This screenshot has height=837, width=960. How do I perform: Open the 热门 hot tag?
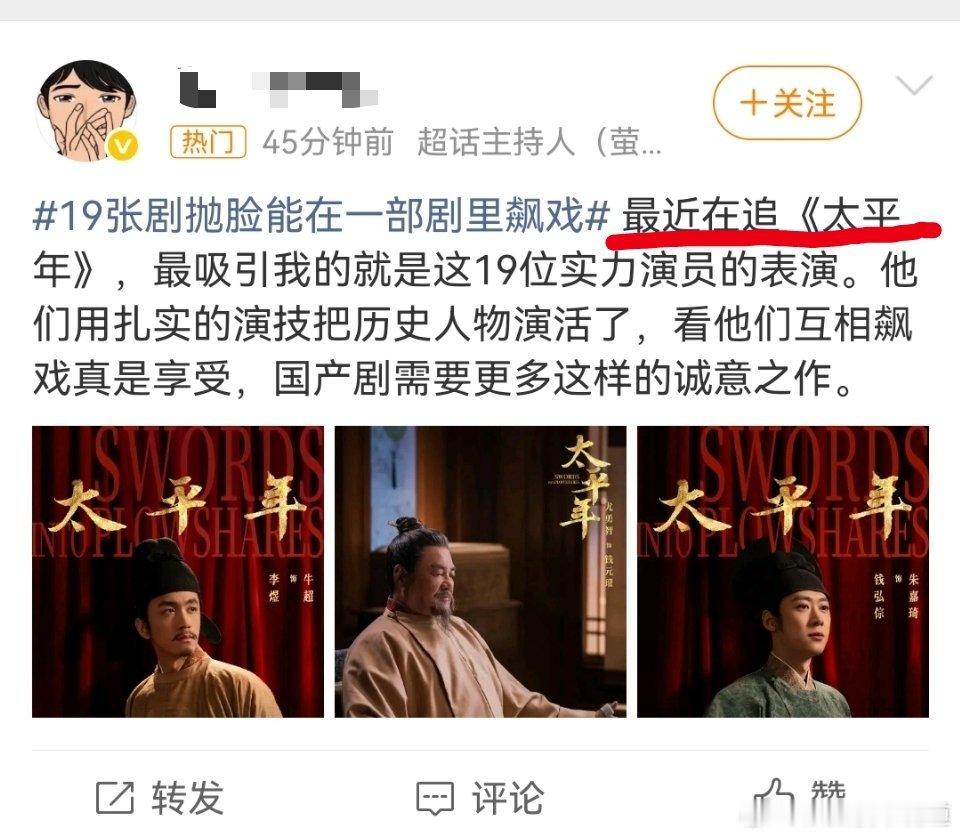coord(208,142)
